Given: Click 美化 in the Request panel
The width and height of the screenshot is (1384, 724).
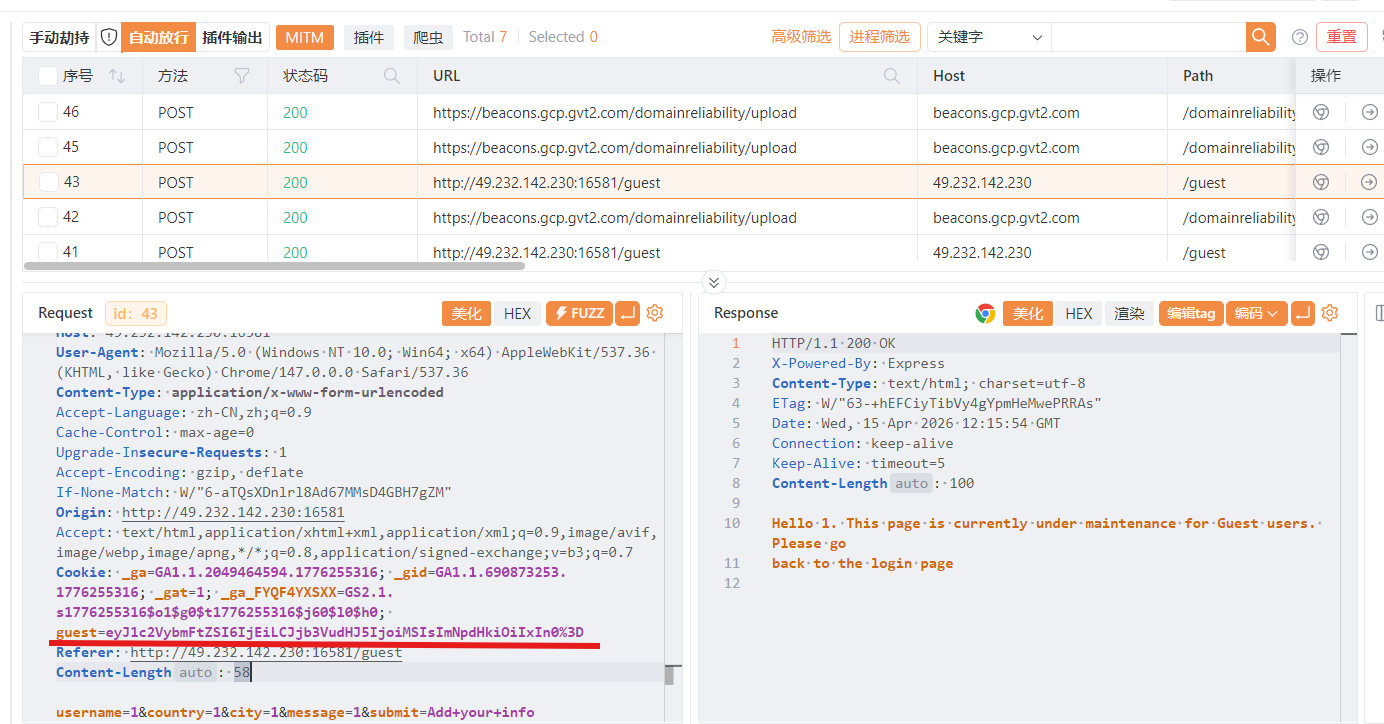Looking at the screenshot, I should [467, 313].
